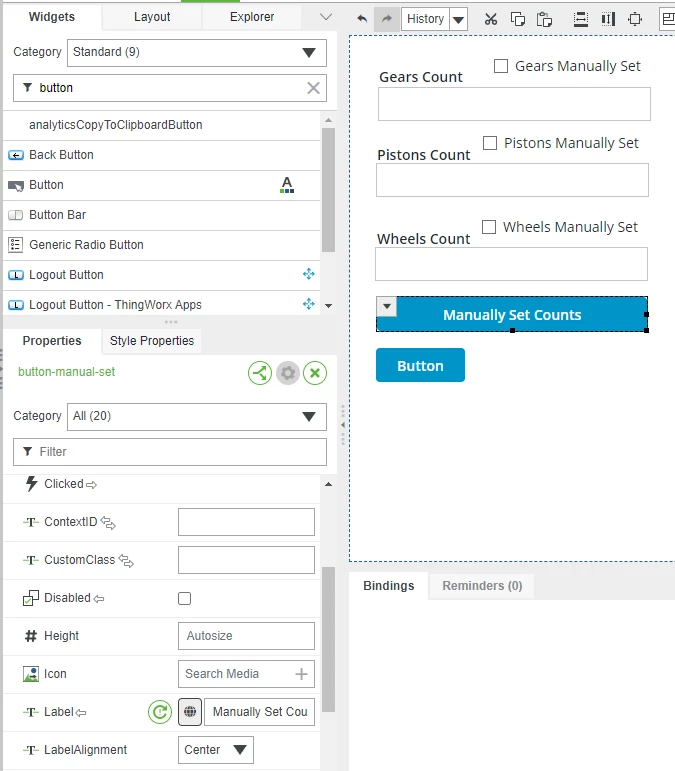Expand the extra tabs chevron after Explorer

(x=325, y=17)
